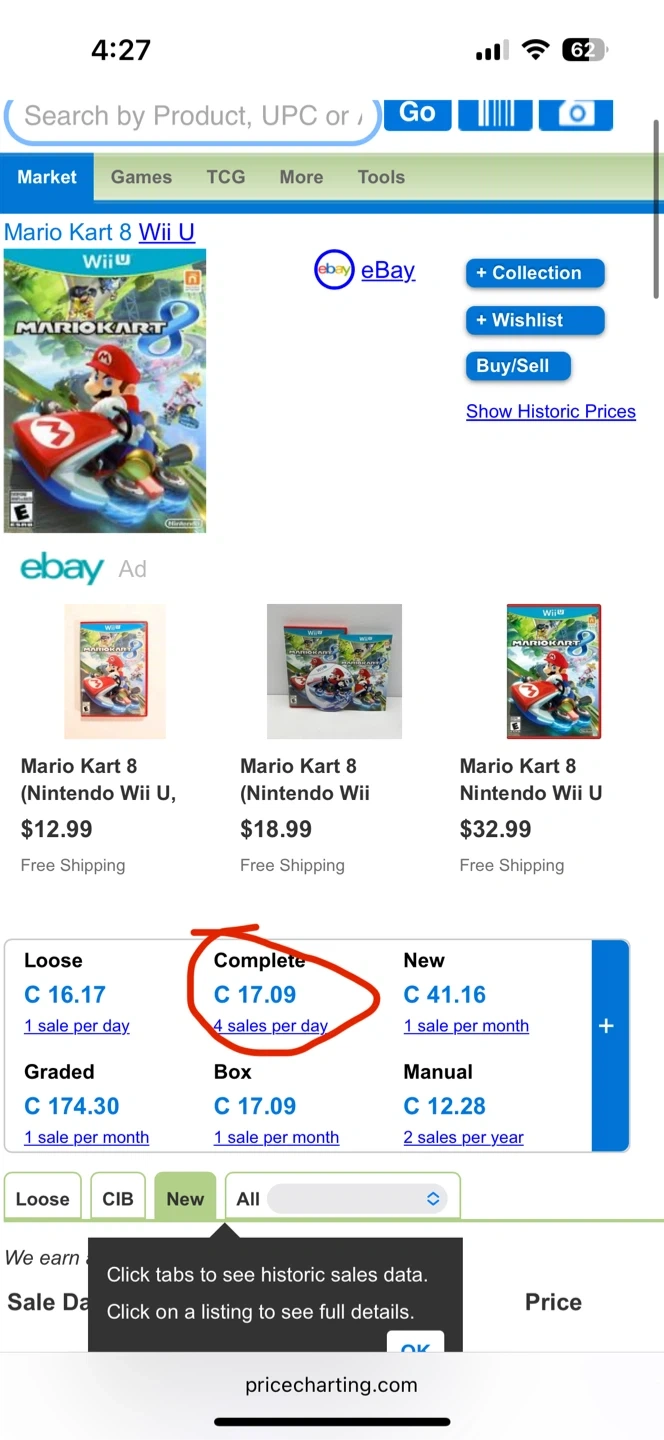This screenshot has height=1440, width=664.
Task: Tap the camera search icon
Action: pos(575,113)
